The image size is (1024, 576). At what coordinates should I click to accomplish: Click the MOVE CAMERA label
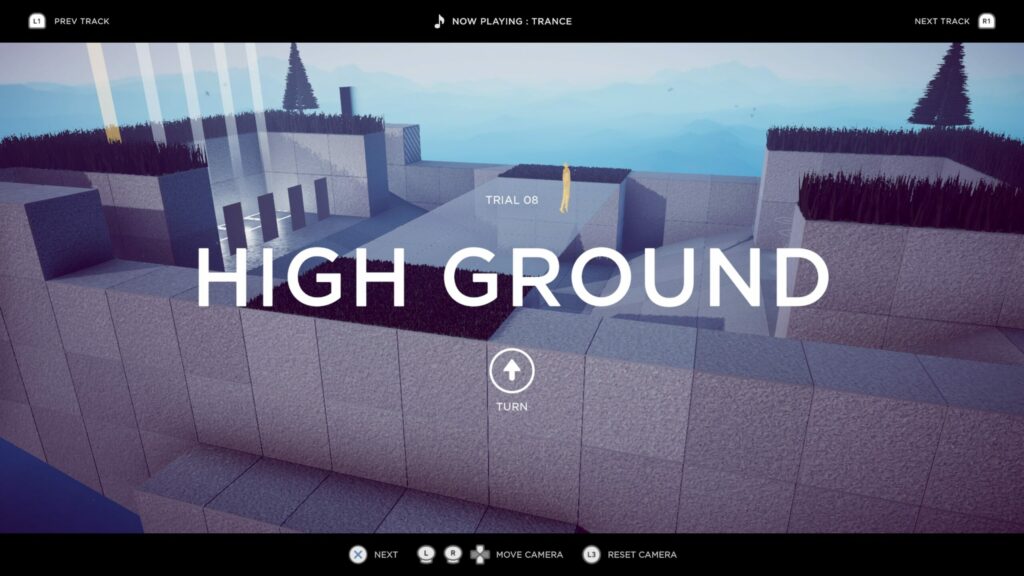coord(530,554)
